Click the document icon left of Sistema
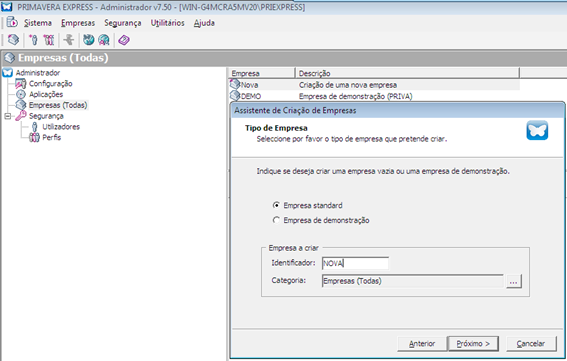 pyautogui.click(x=12, y=22)
